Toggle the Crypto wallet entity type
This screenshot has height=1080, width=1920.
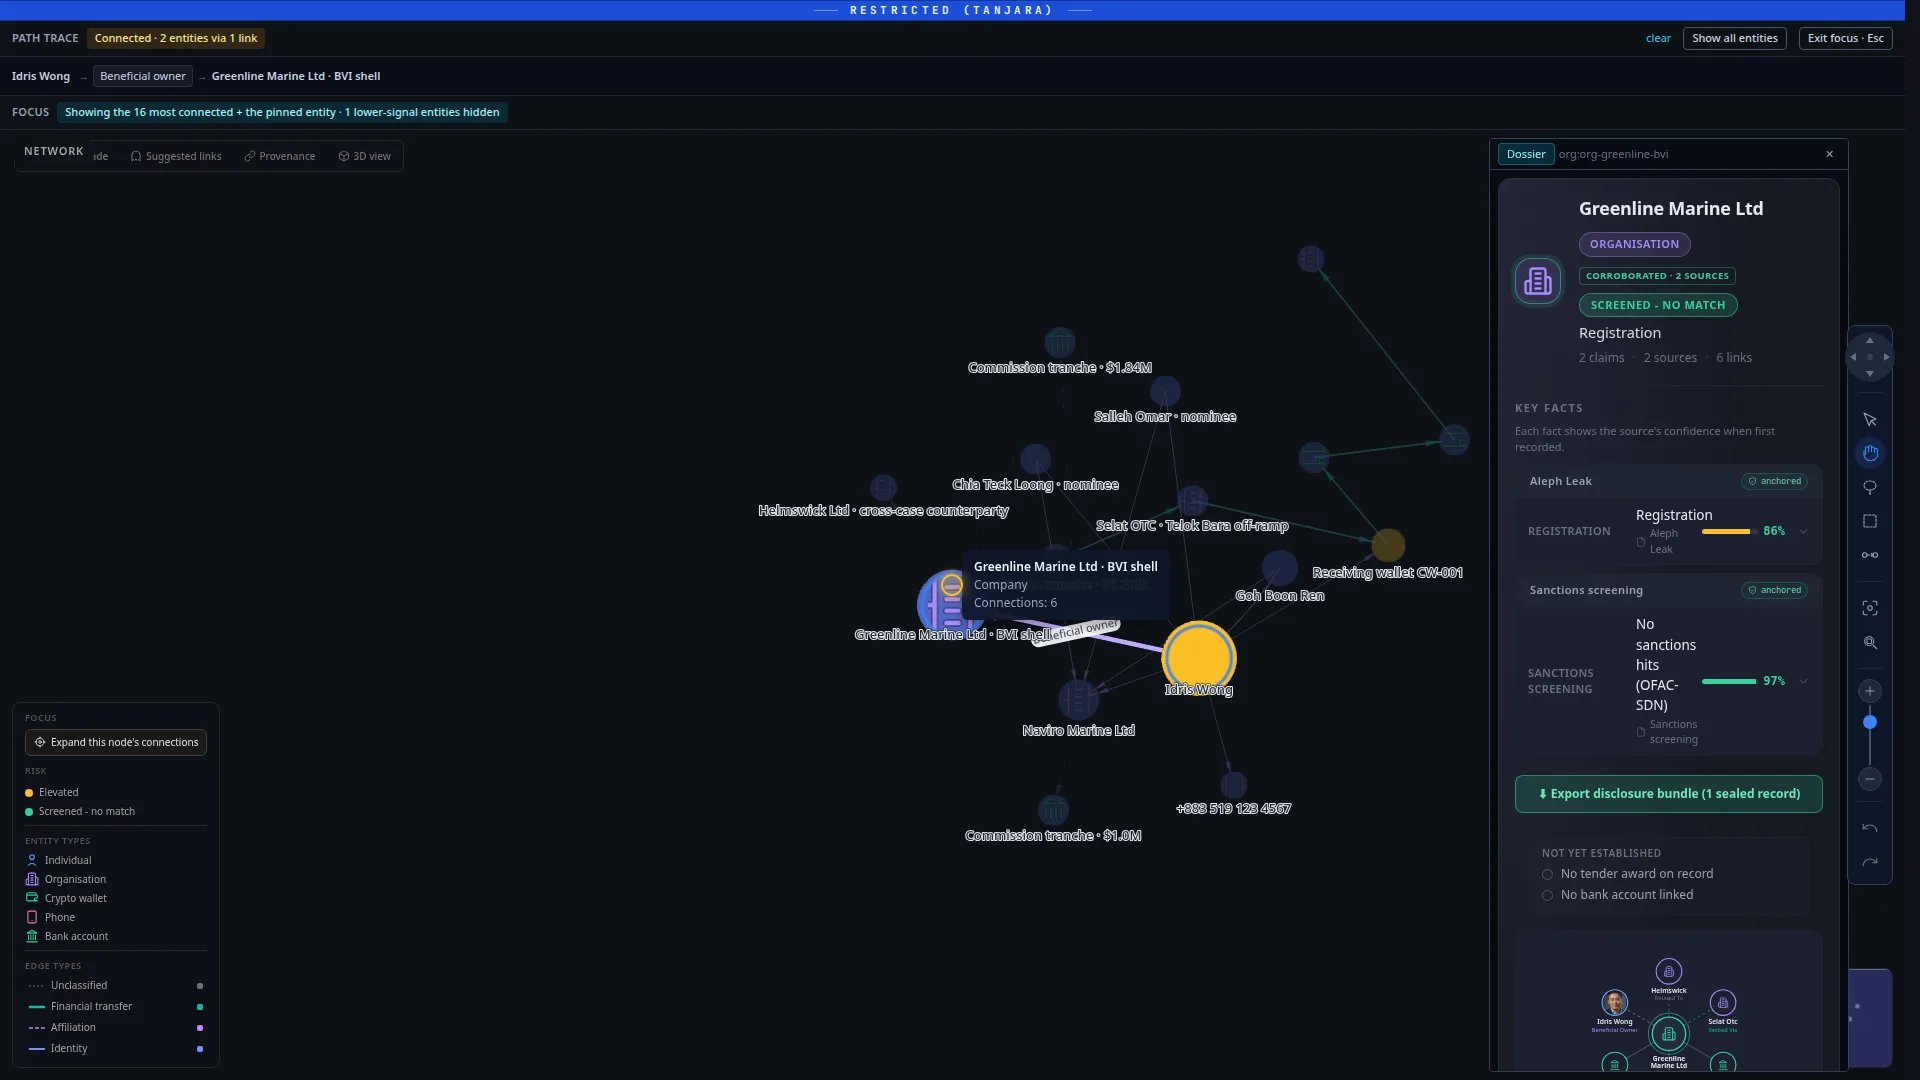click(66, 898)
